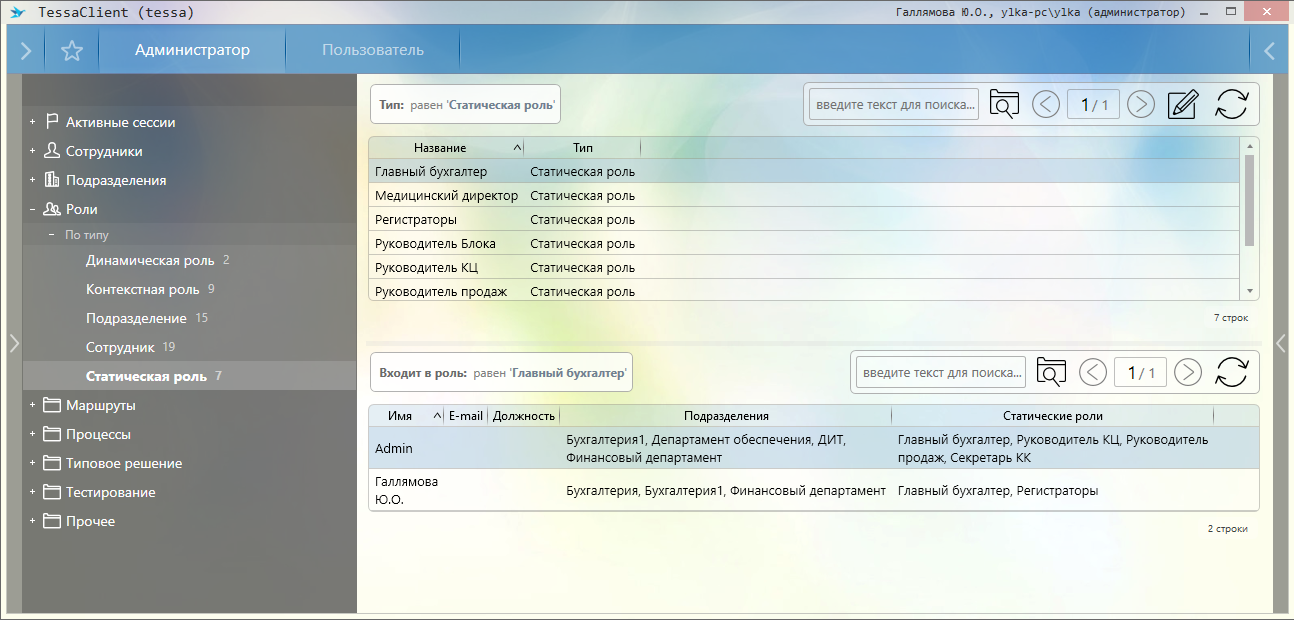Click the edit pencil icon in upper toolbar

tap(1182, 104)
